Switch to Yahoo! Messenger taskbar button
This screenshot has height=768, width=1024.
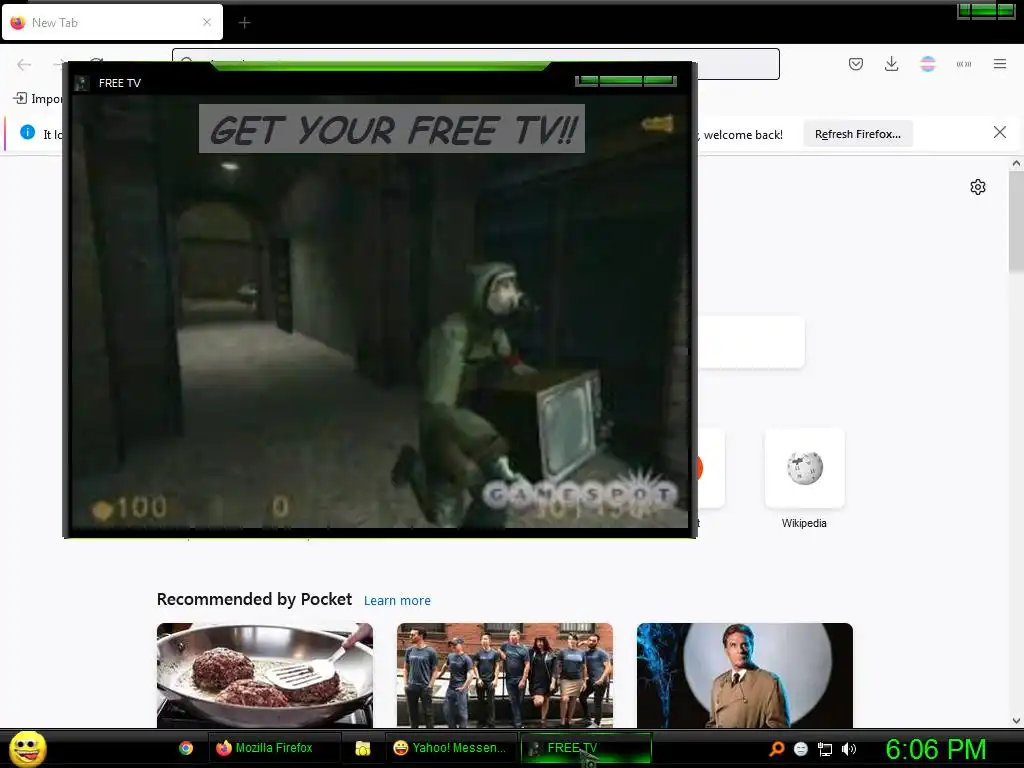pyautogui.click(x=451, y=748)
